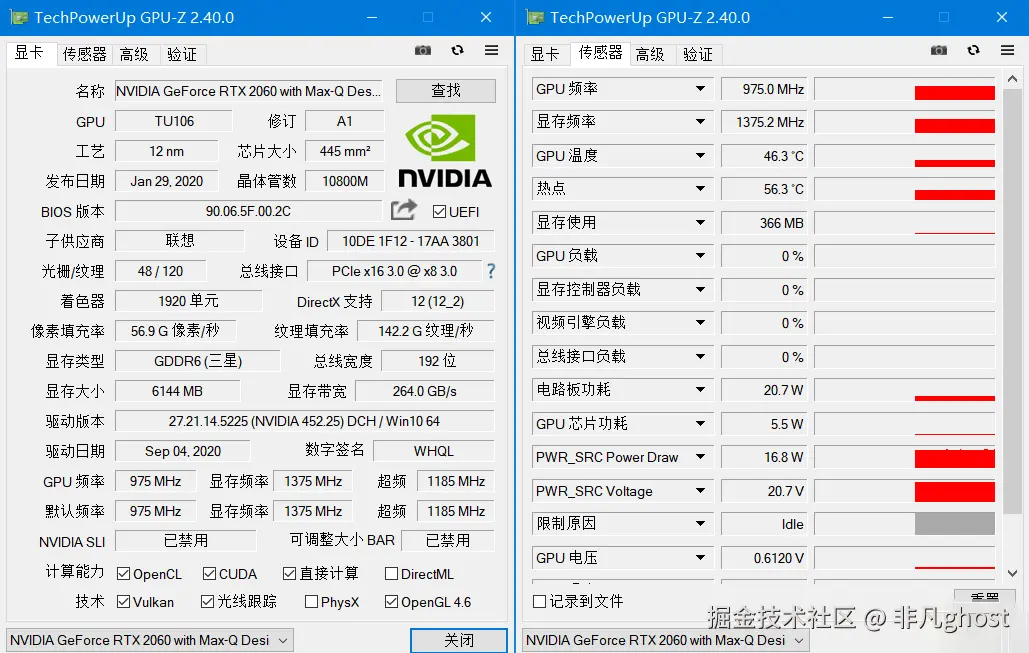Open the GPU 芯片功耗 sensor dropdown

tap(700, 423)
